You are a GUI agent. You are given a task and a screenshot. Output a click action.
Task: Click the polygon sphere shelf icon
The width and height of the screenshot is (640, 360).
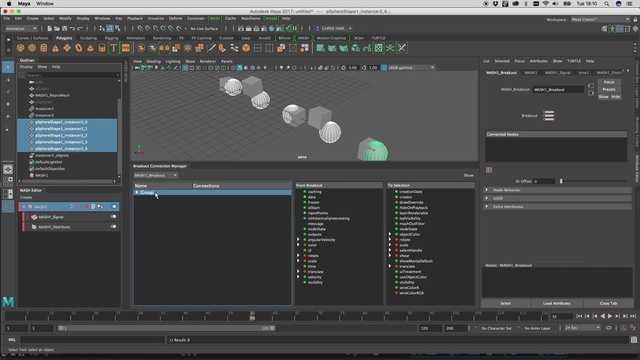click(x=20, y=48)
